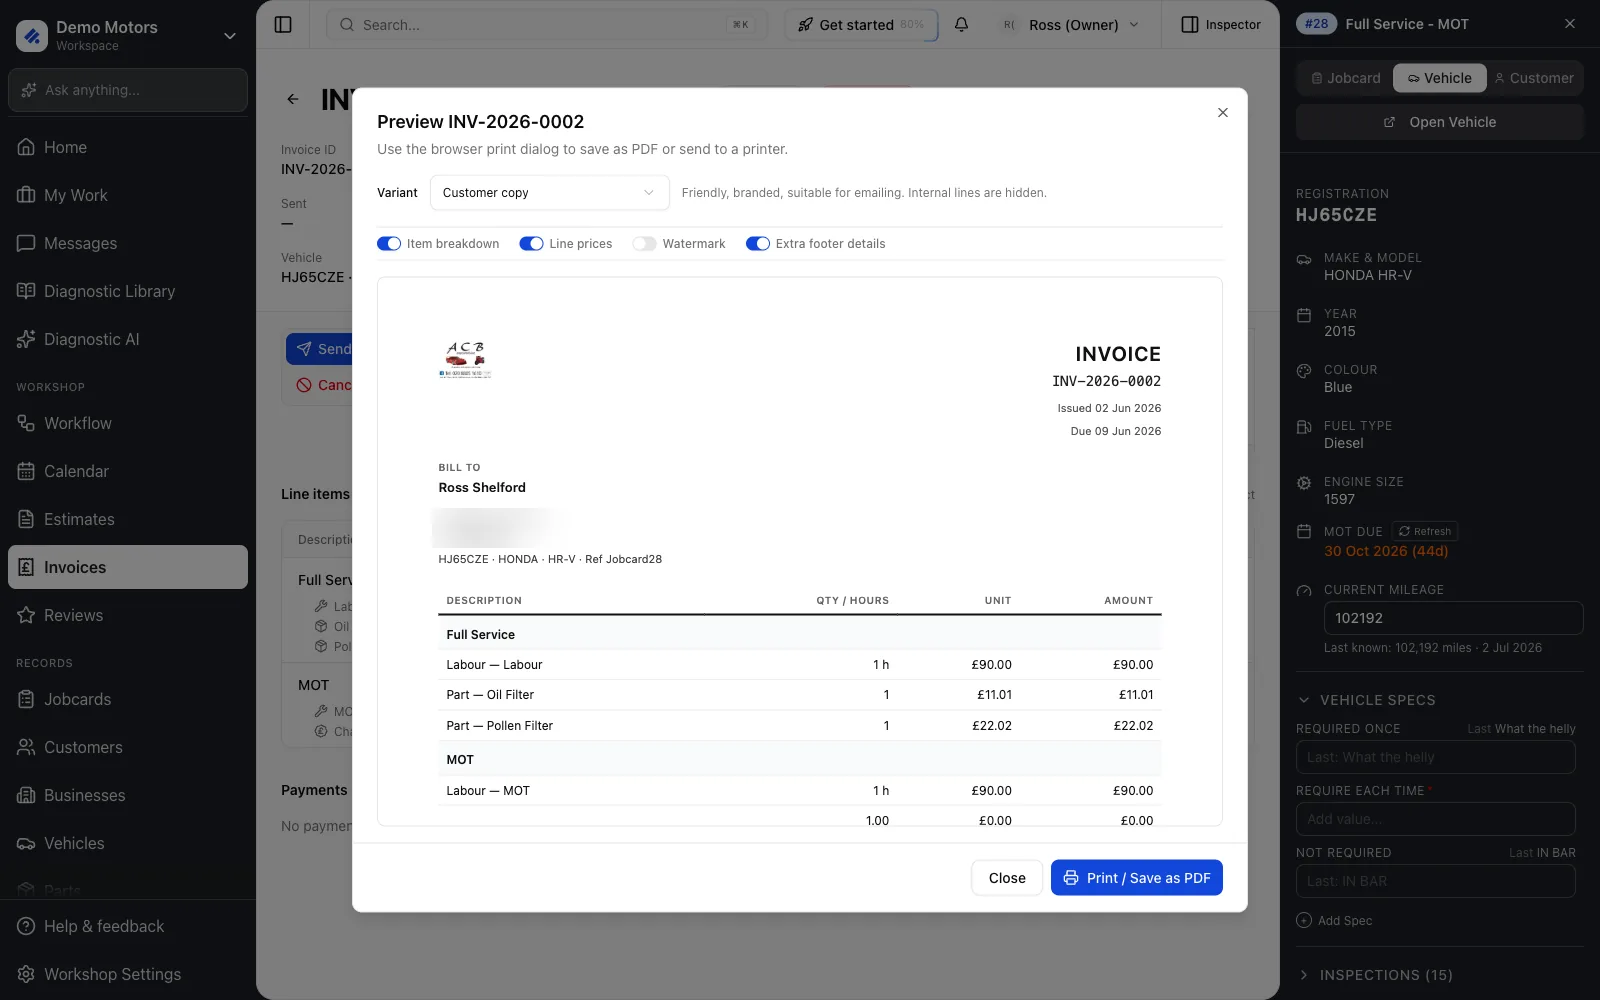Collapse the Vehicle Specs section
The height and width of the screenshot is (1000, 1600).
pyautogui.click(x=1366, y=700)
